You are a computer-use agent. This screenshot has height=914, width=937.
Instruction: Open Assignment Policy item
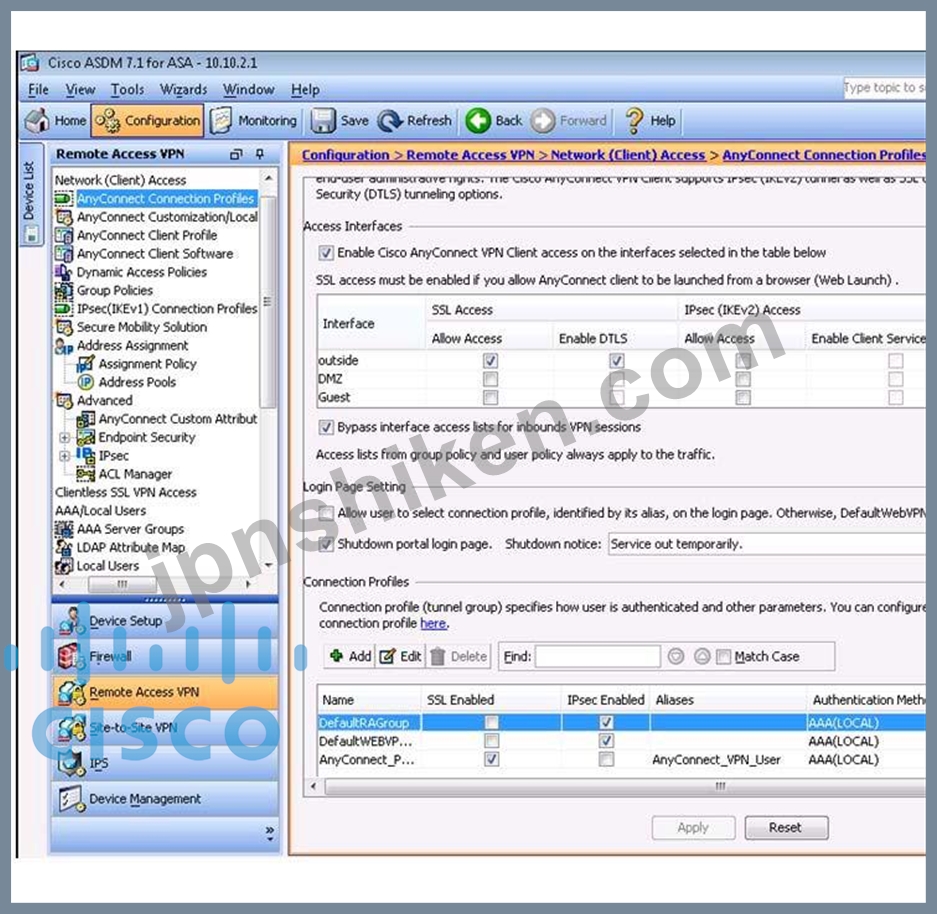coord(147,364)
